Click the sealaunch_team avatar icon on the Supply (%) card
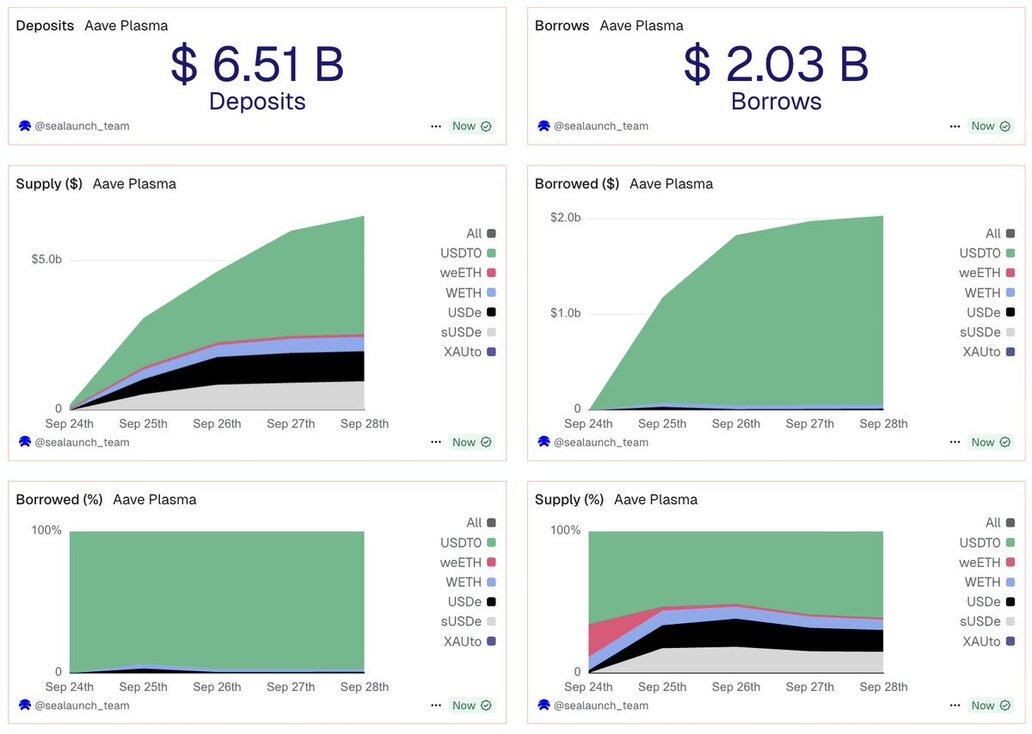The height and width of the screenshot is (734, 1032). coord(544,705)
